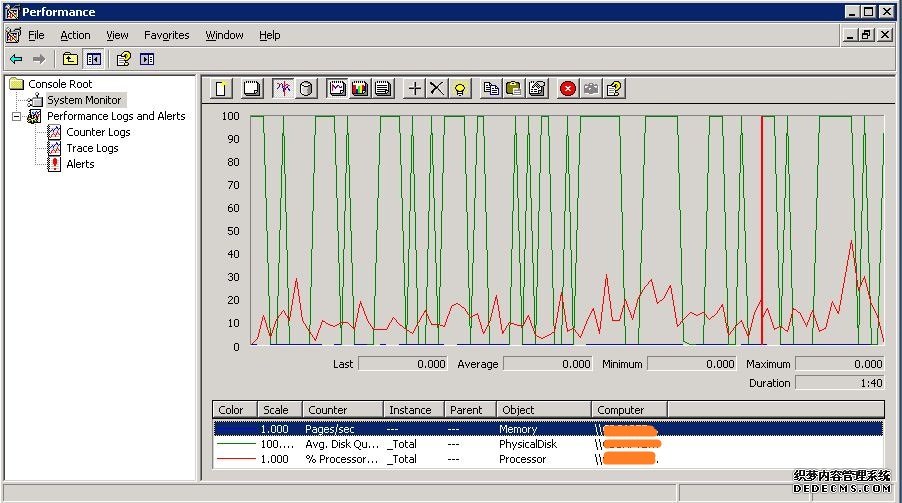Open the Favorites menu

[x=166, y=35]
